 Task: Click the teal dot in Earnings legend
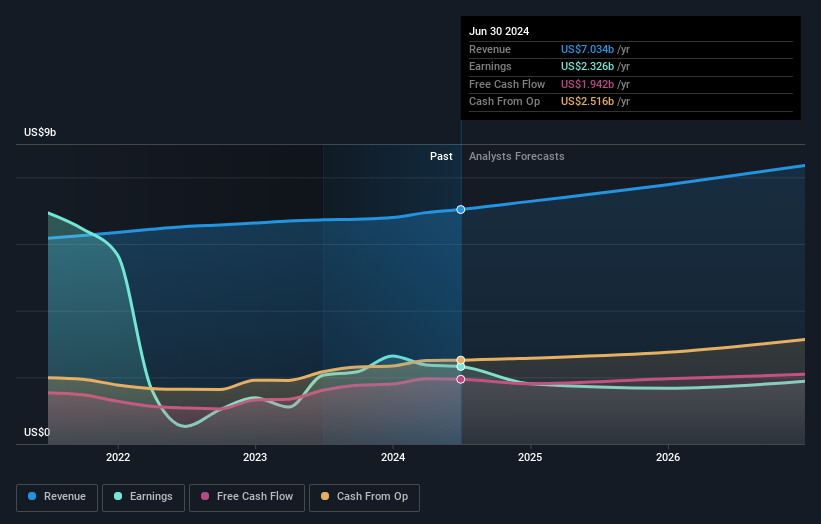tap(119, 497)
